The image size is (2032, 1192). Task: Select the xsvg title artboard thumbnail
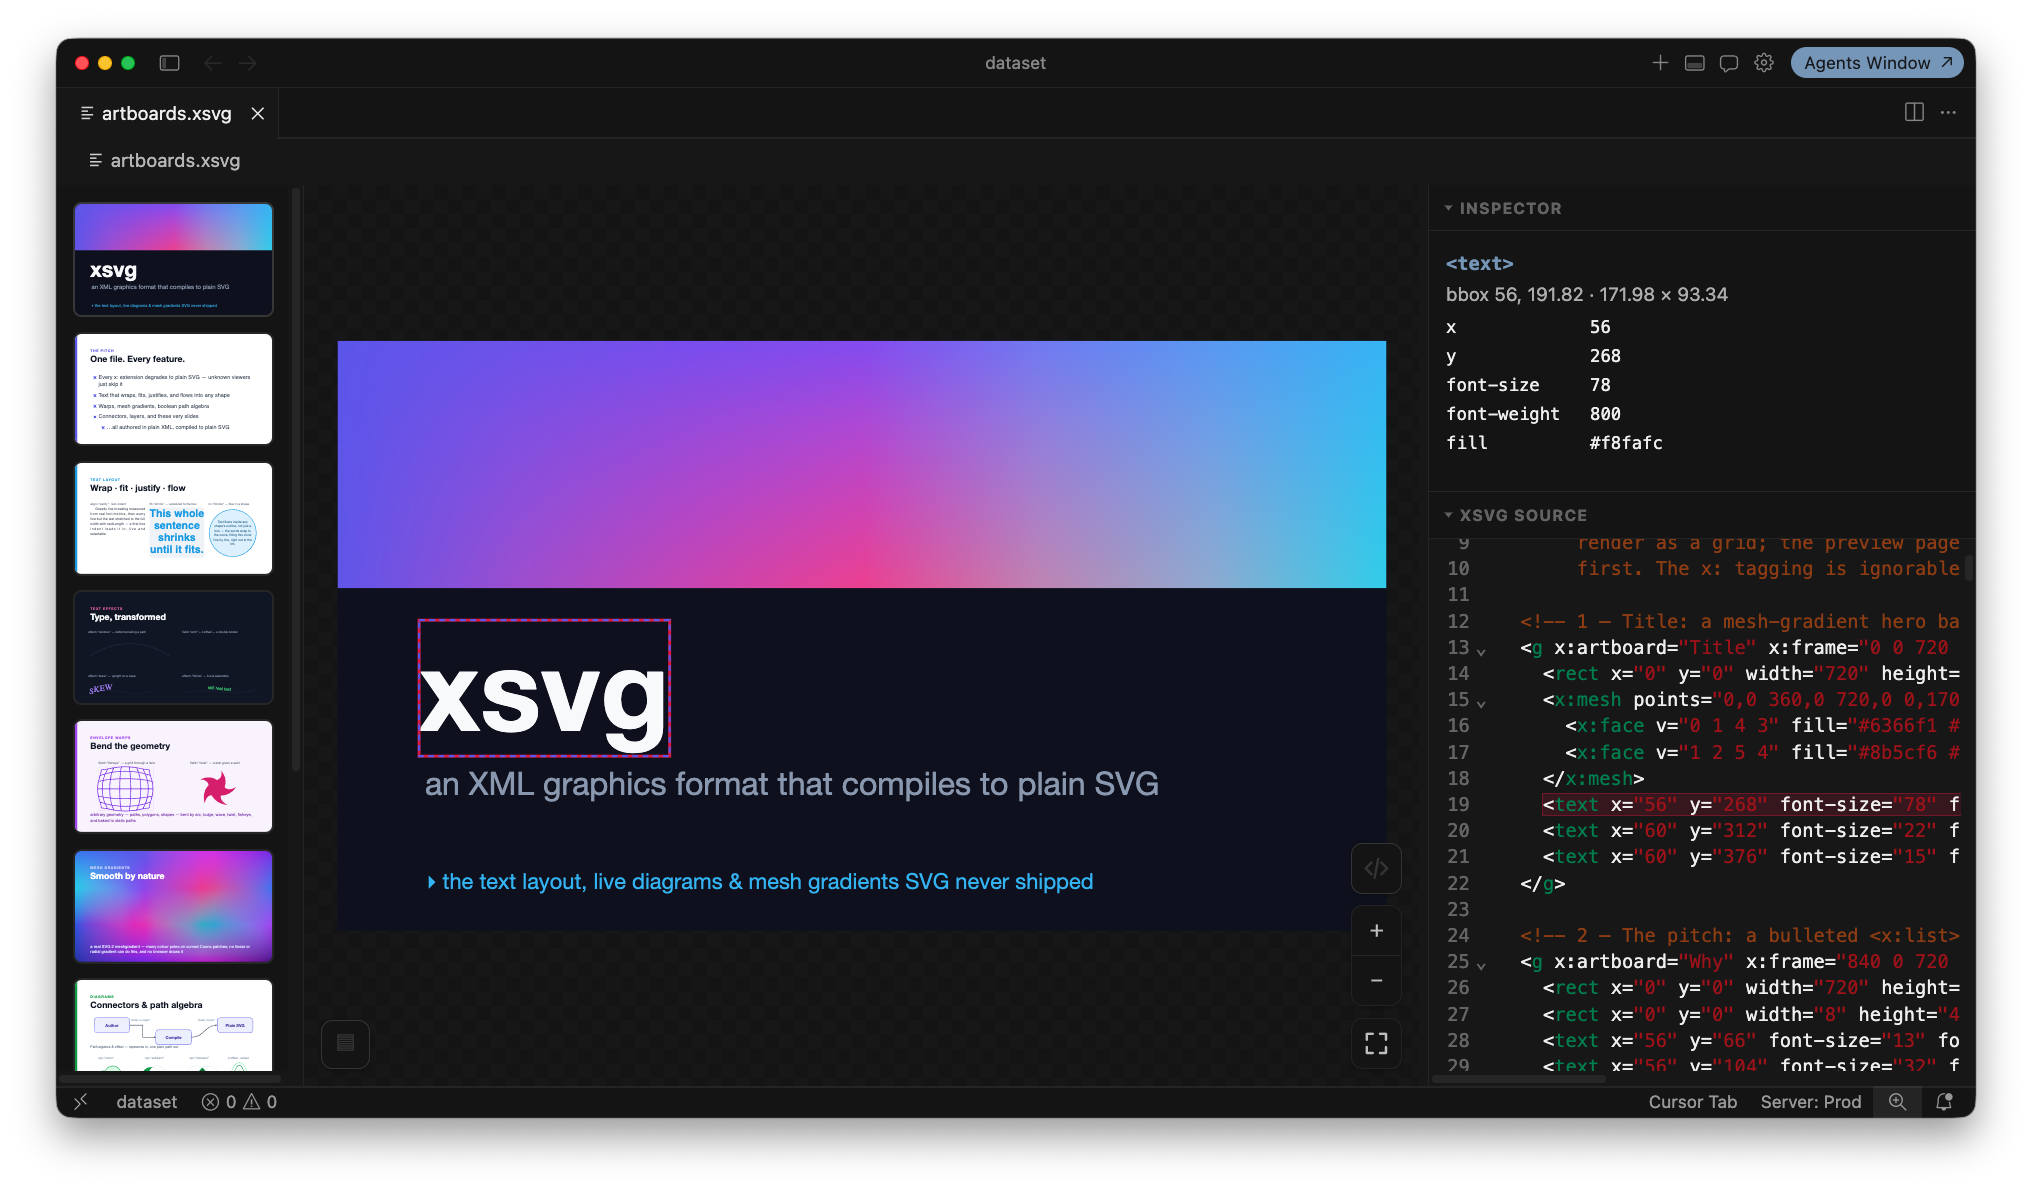pos(173,259)
